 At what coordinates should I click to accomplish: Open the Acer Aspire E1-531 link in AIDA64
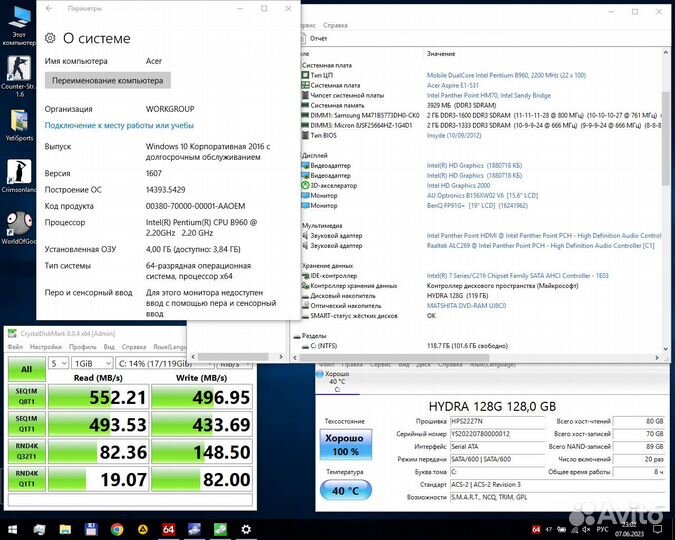[452, 85]
